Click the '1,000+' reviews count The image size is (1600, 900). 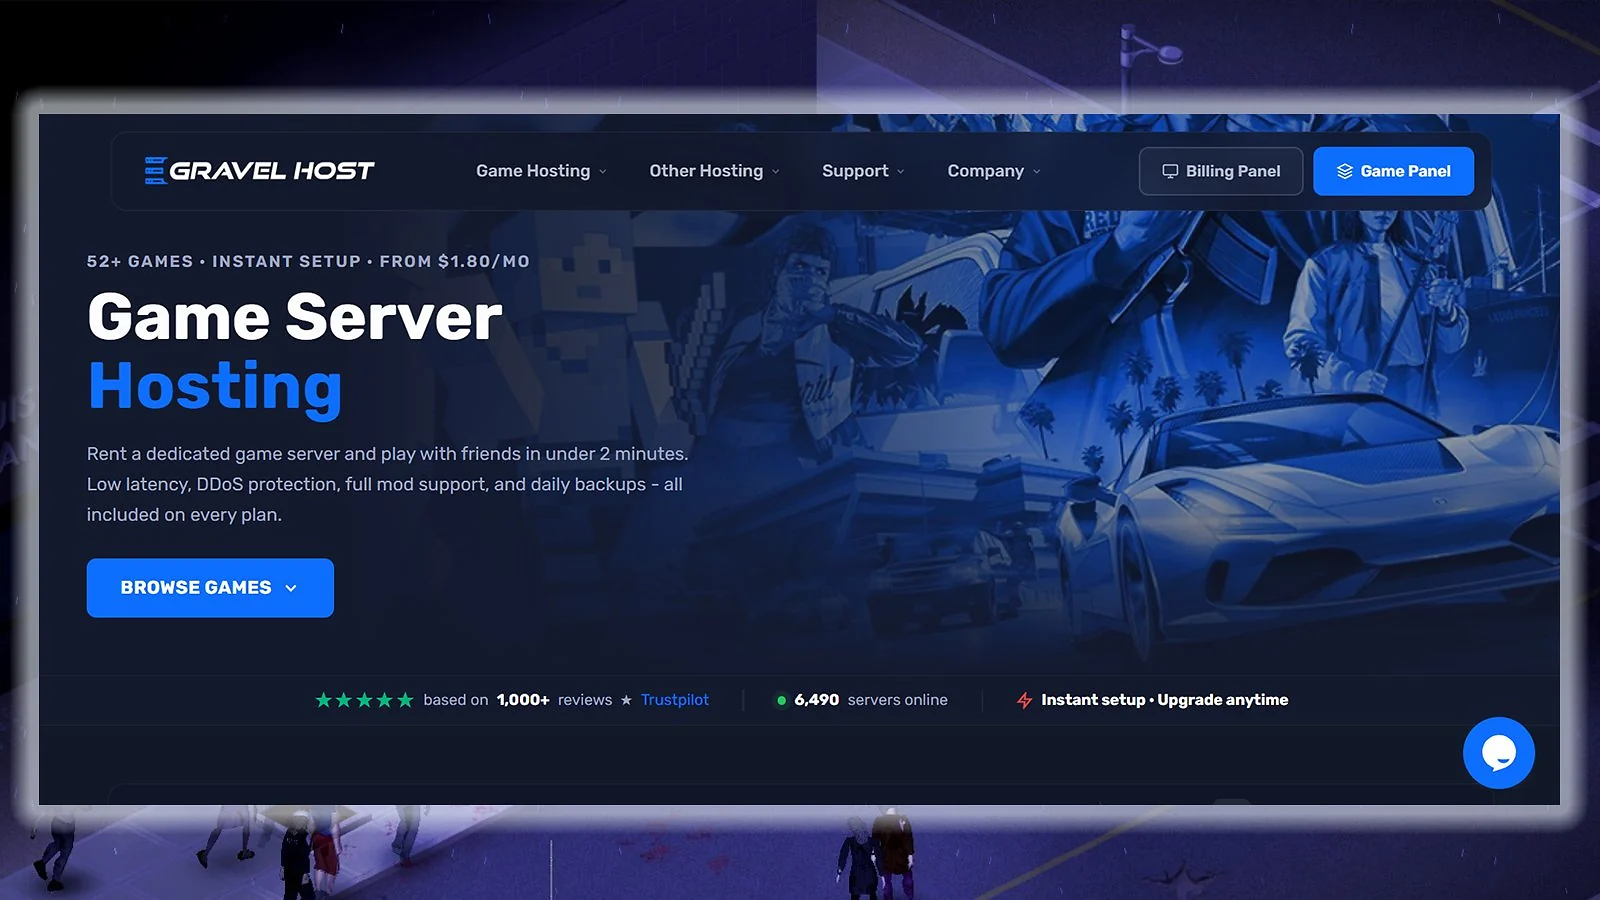point(523,700)
